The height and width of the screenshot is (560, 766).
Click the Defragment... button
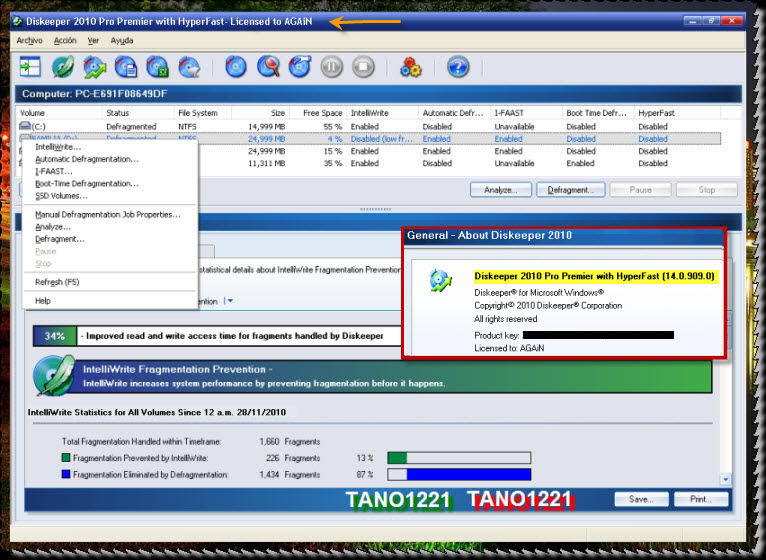[x=571, y=190]
